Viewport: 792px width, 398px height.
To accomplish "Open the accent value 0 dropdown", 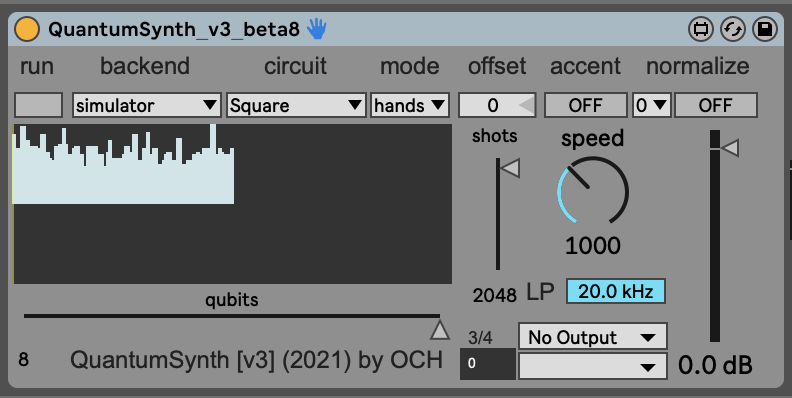I will point(652,105).
